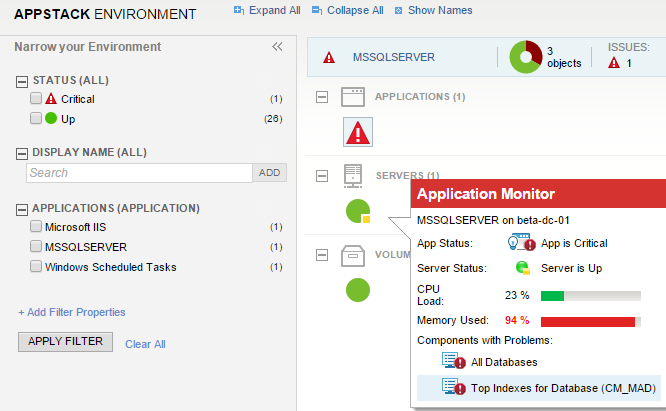The width and height of the screenshot is (666, 411).
Task: Click the Add Filter Properties link
Action: [x=72, y=312]
